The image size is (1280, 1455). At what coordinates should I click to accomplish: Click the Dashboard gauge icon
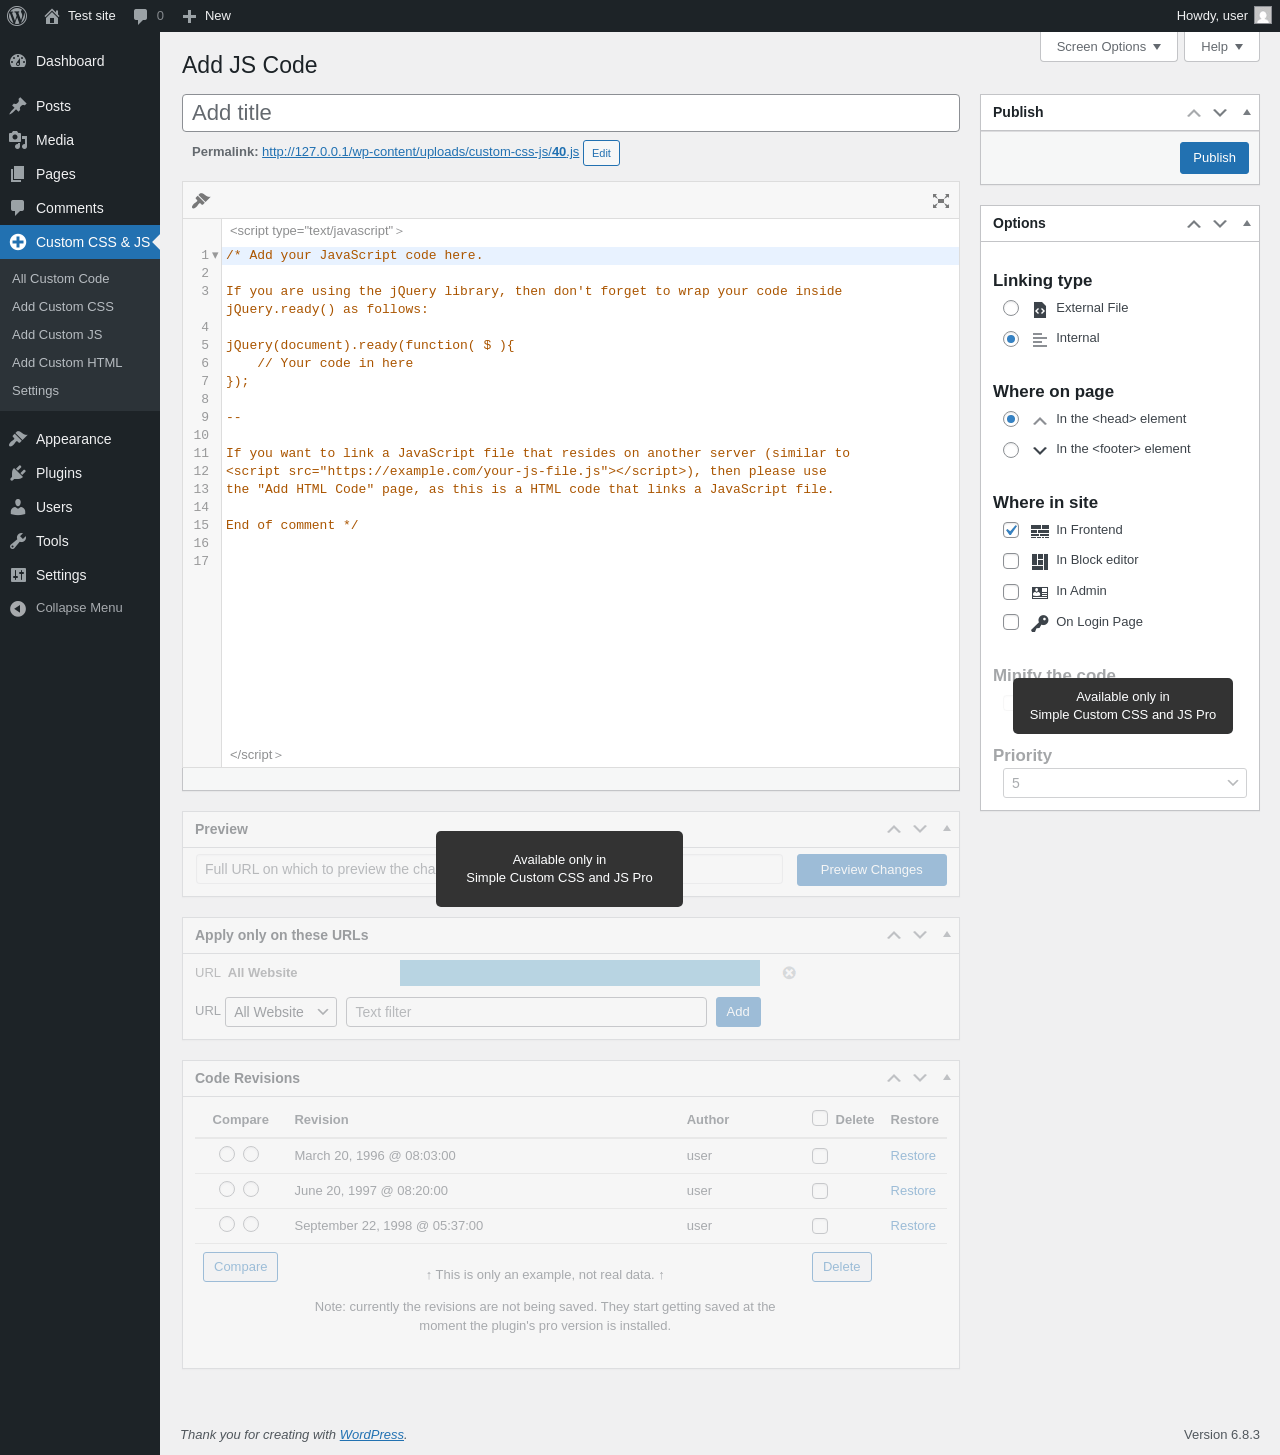[18, 61]
